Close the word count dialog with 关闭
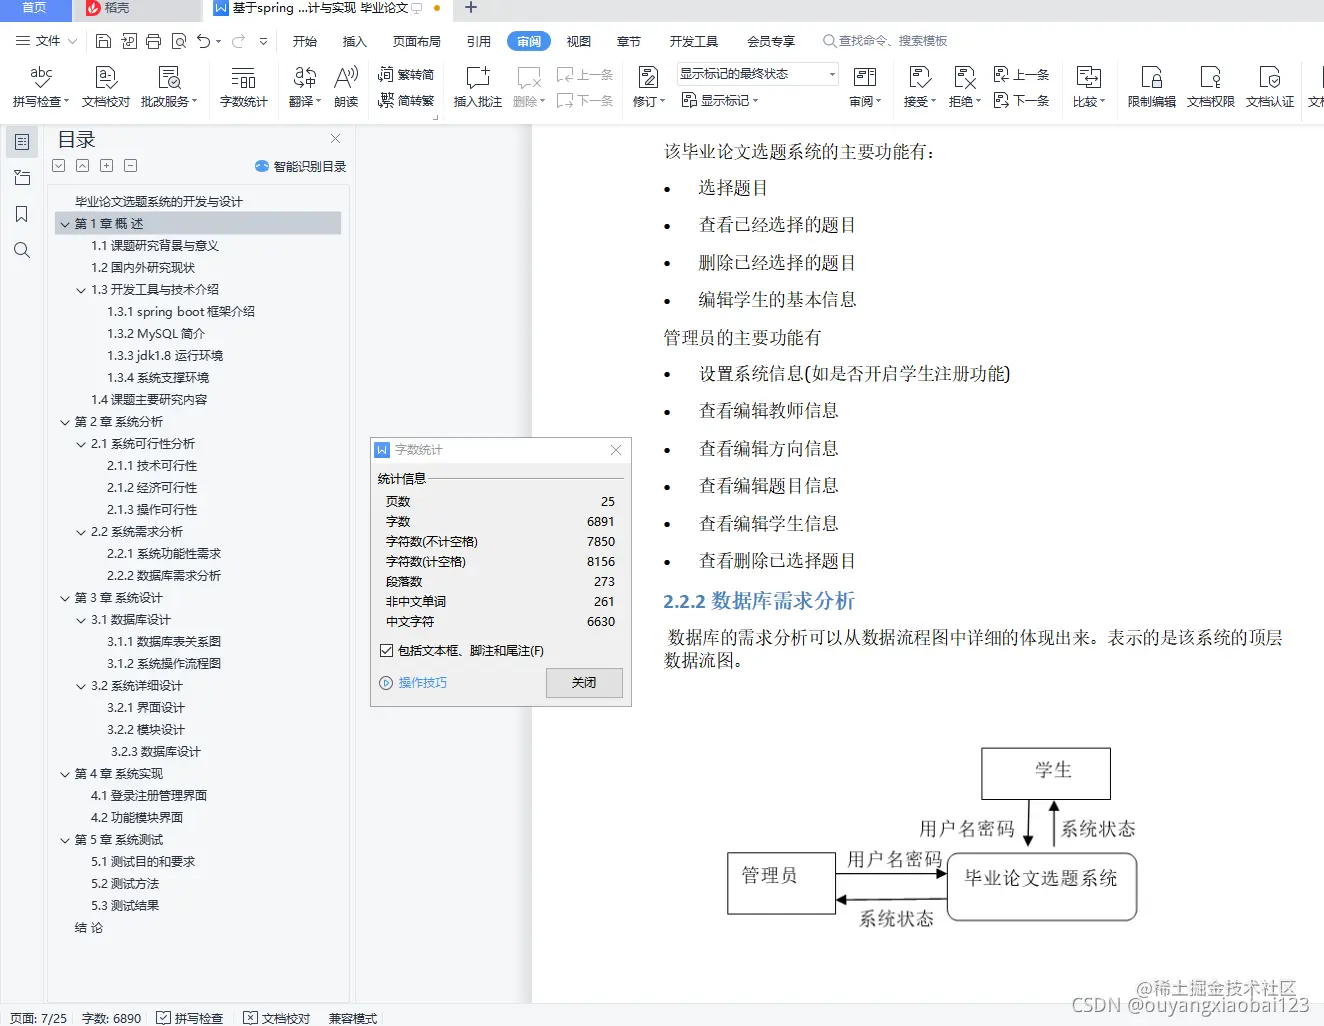This screenshot has width=1324, height=1026. tap(584, 683)
